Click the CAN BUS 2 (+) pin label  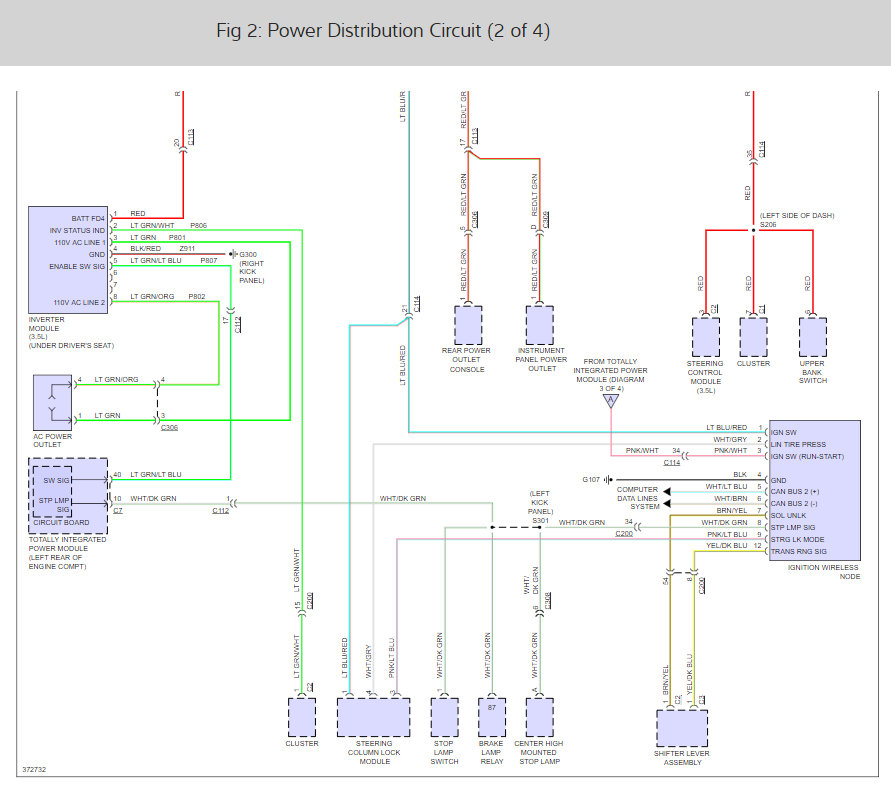(x=795, y=492)
